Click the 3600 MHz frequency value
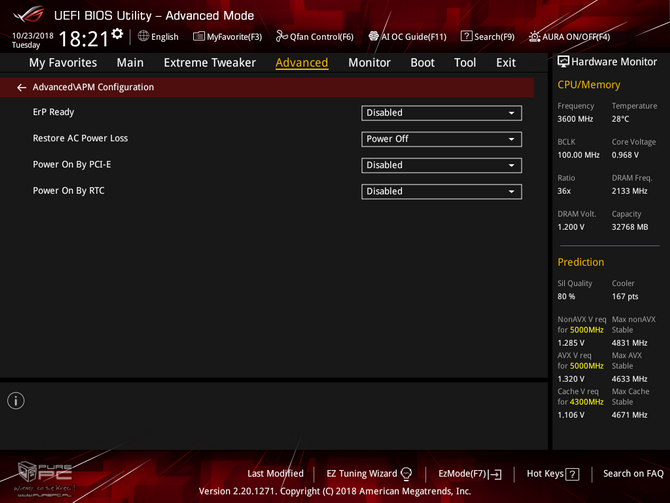 coord(575,119)
